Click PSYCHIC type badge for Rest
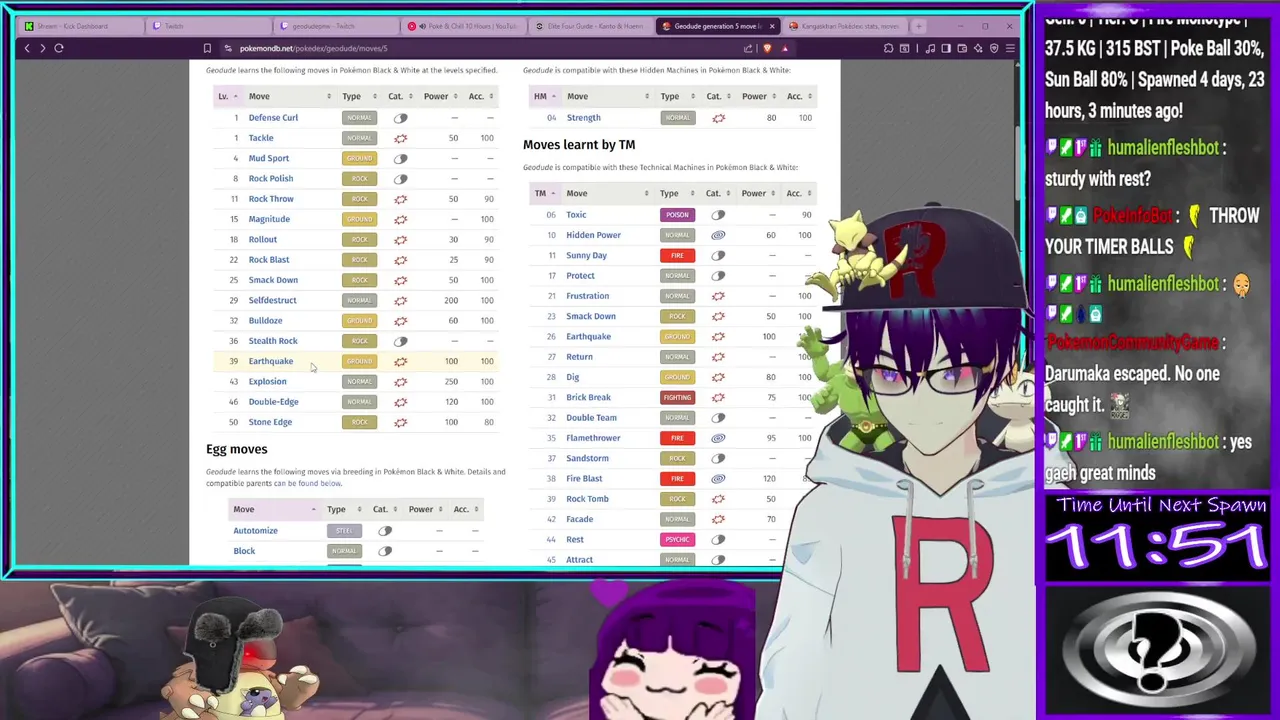The width and height of the screenshot is (1280, 720). [x=677, y=539]
